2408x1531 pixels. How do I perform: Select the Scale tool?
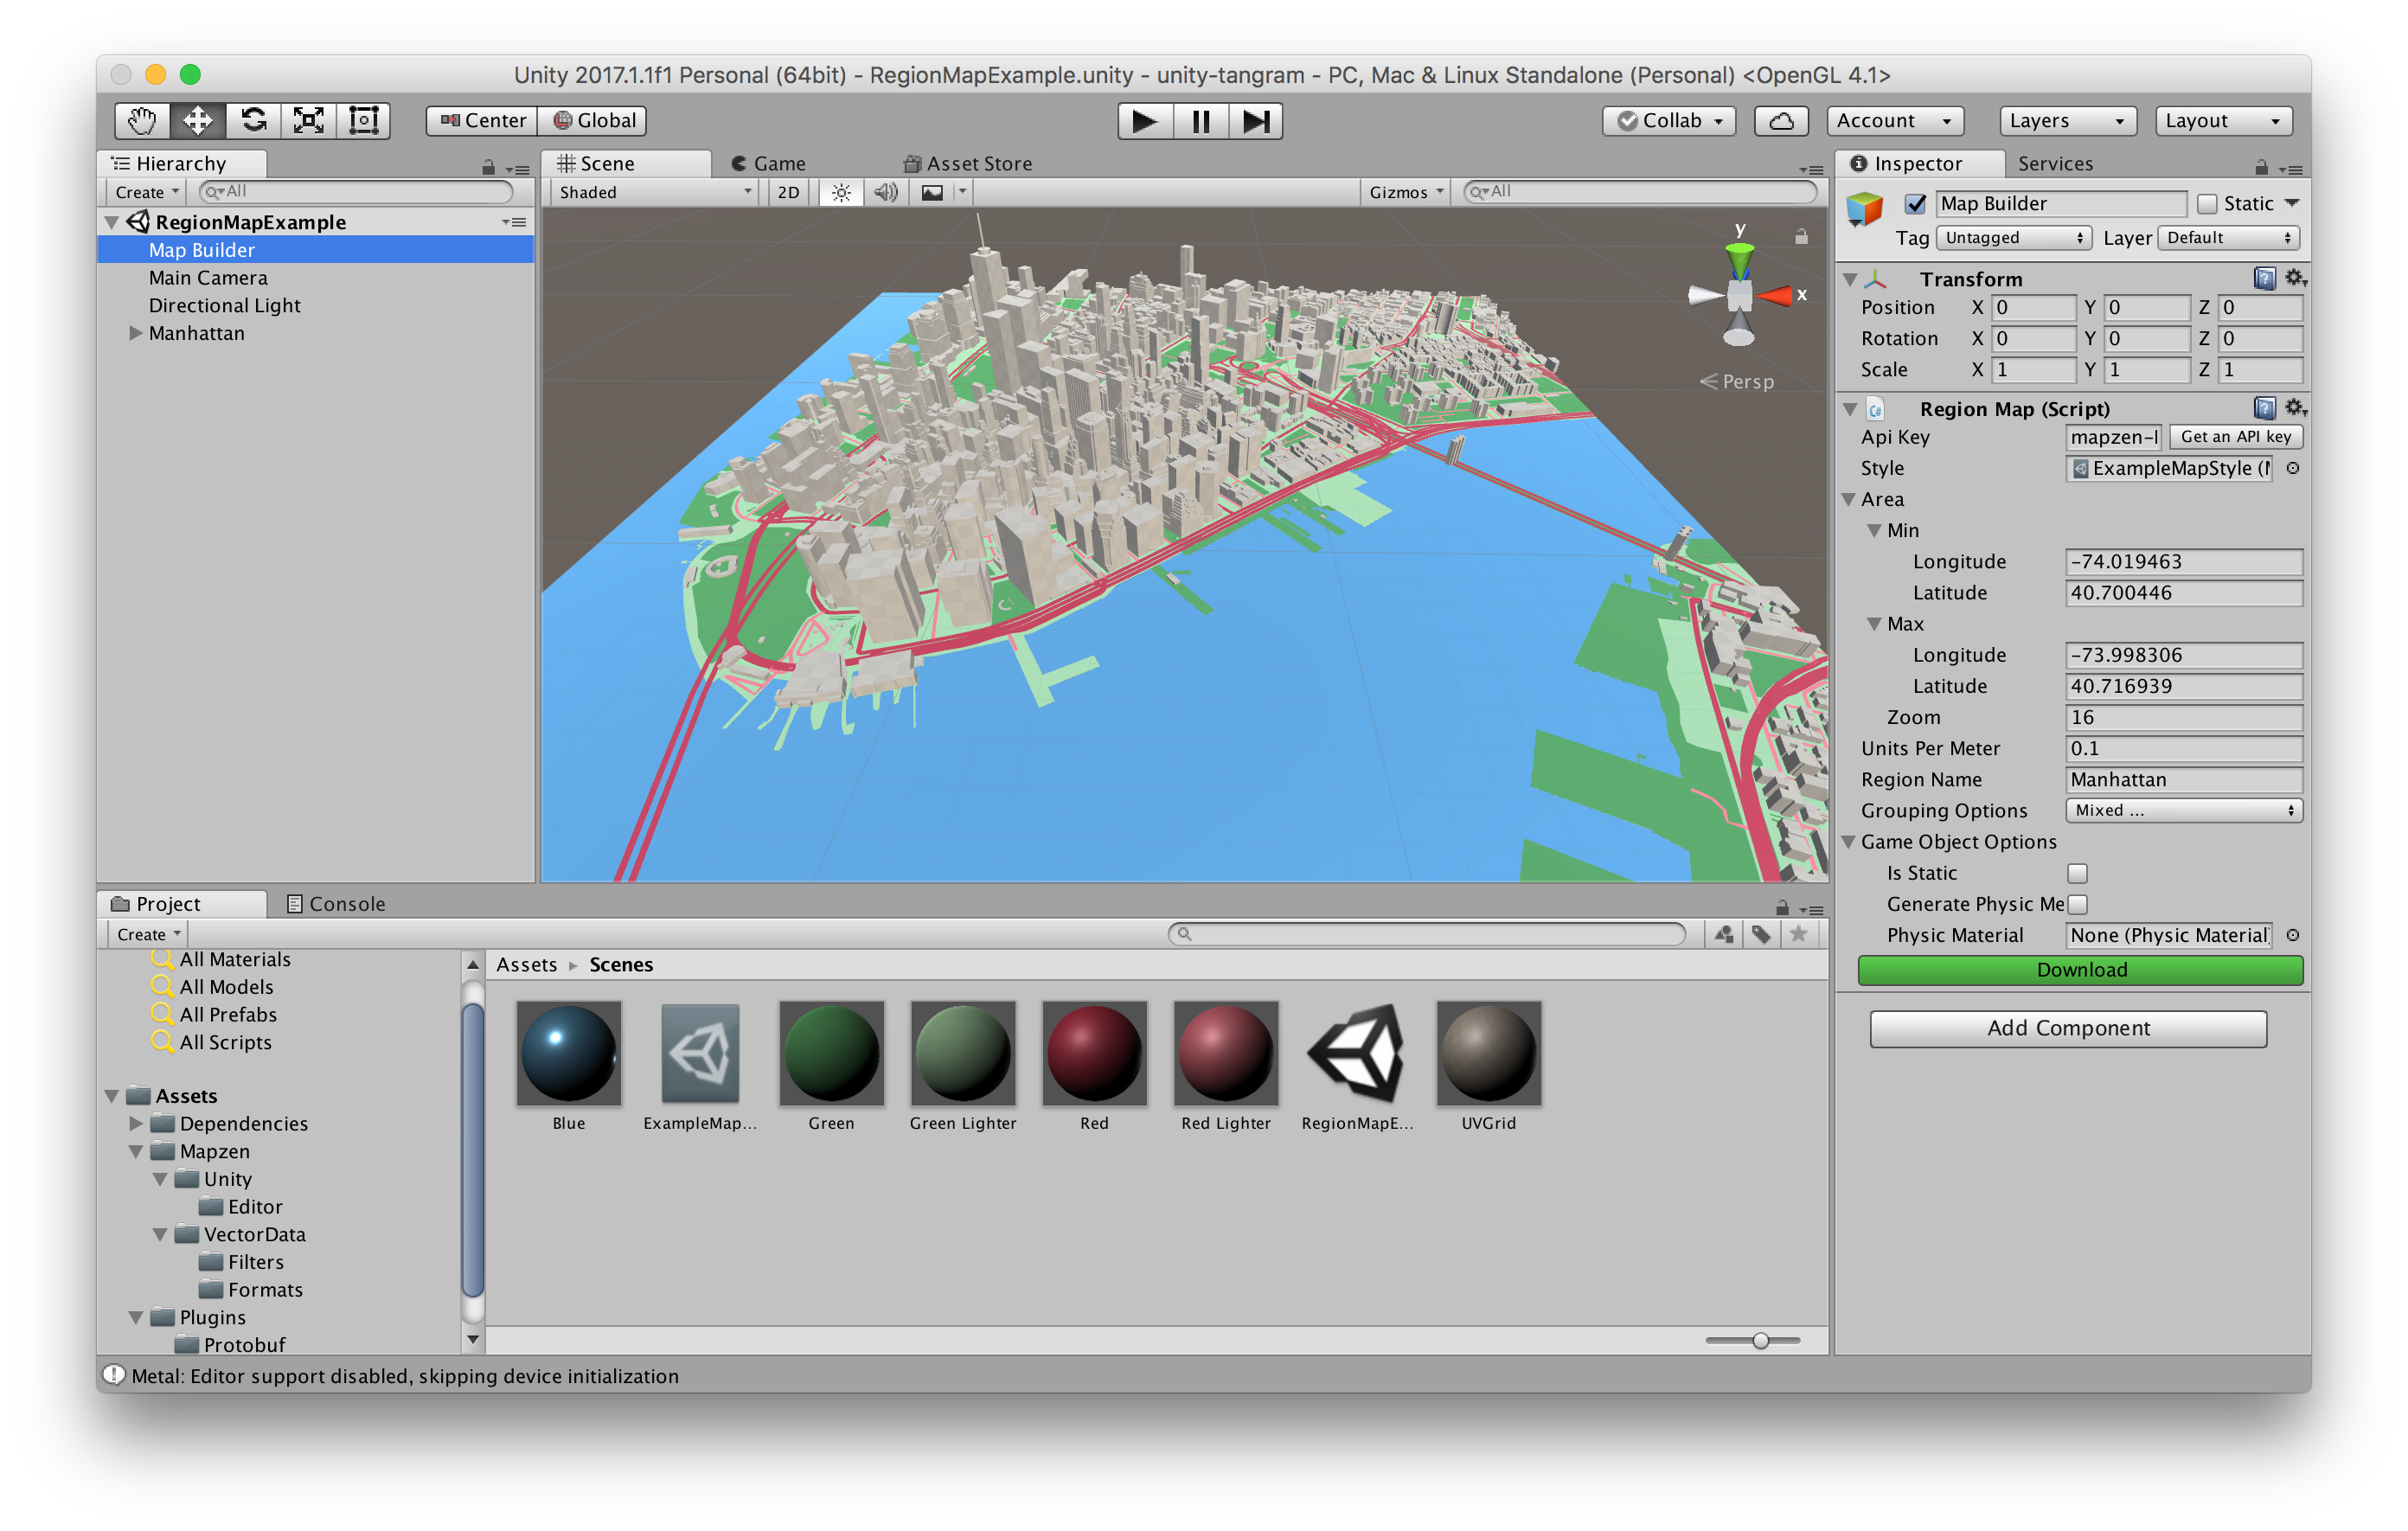(x=309, y=121)
